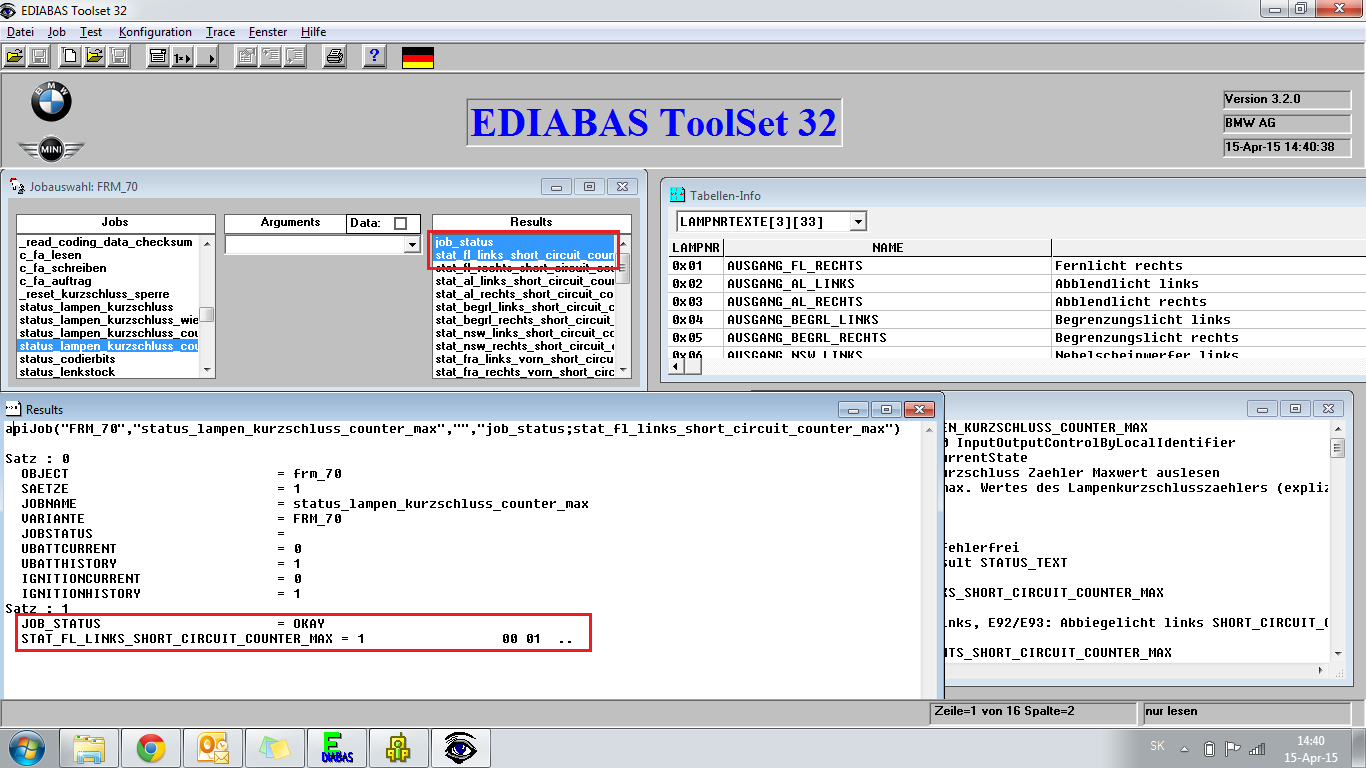Image resolution: width=1366 pixels, height=768 pixels.
Task: Click the open file folder toolbar icon
Action: coord(15,57)
